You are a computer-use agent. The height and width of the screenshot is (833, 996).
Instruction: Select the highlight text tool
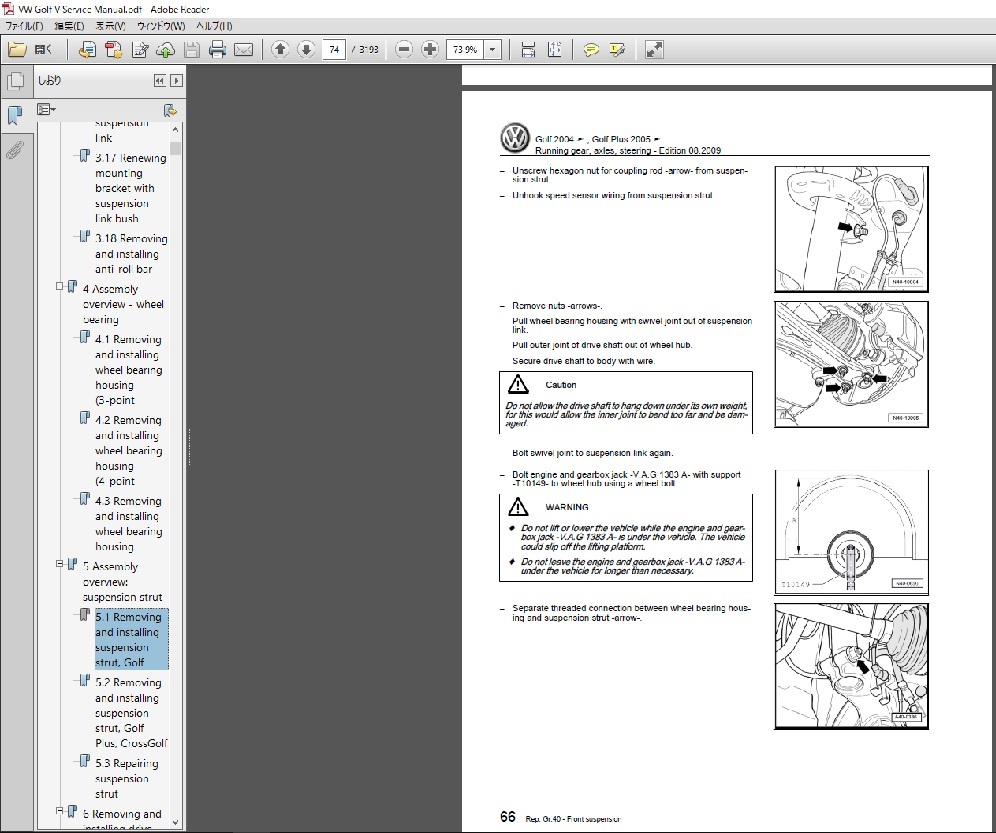(x=617, y=50)
